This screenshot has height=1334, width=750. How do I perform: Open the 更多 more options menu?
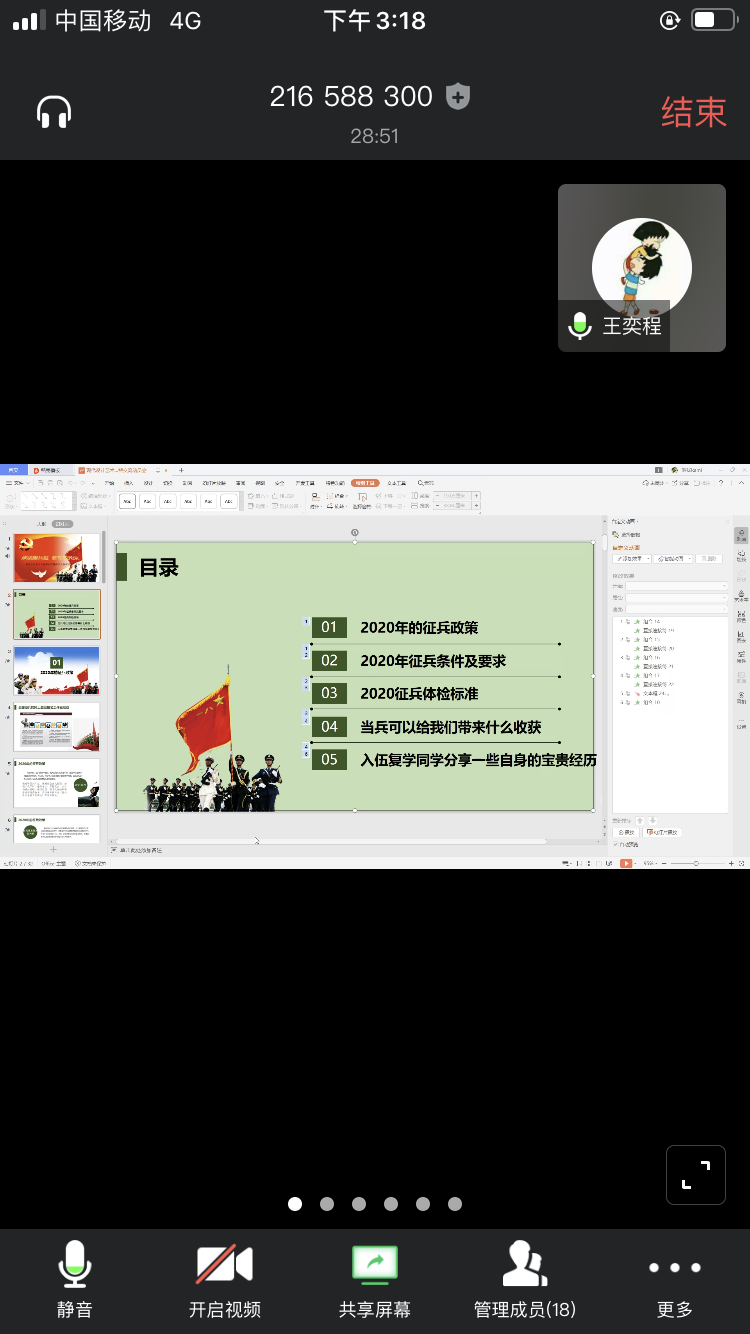(675, 1279)
